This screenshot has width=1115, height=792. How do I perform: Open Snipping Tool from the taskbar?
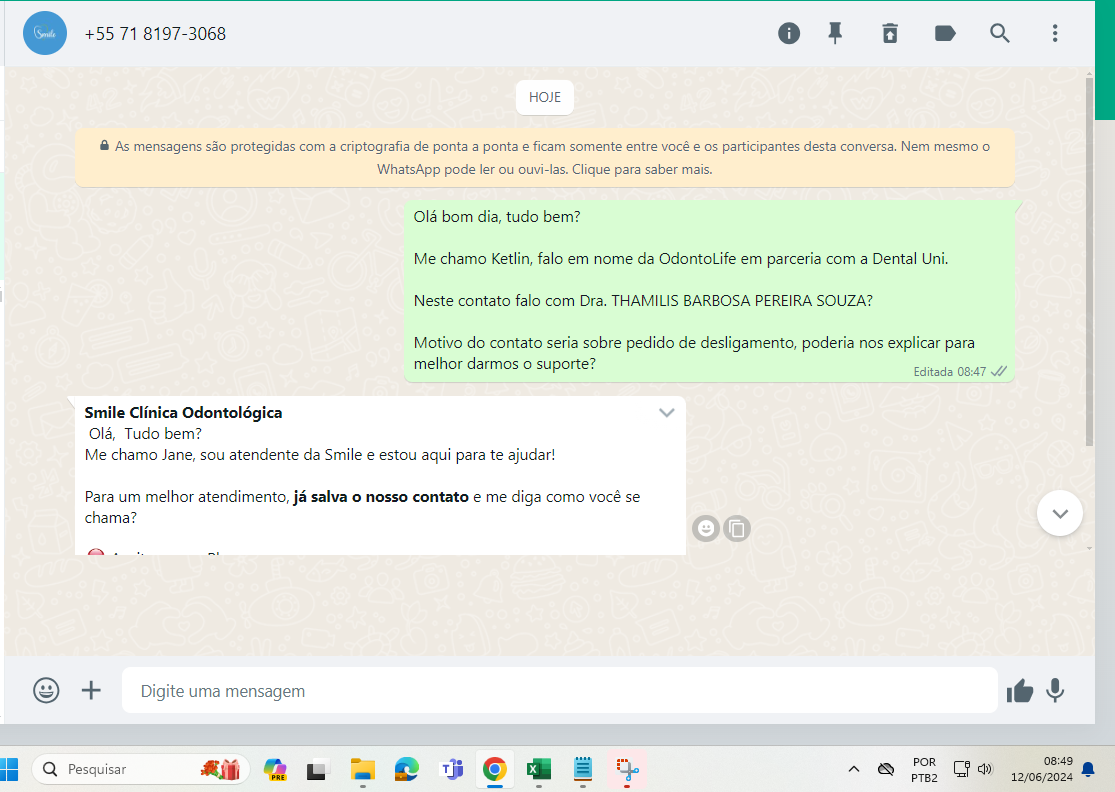(627, 769)
